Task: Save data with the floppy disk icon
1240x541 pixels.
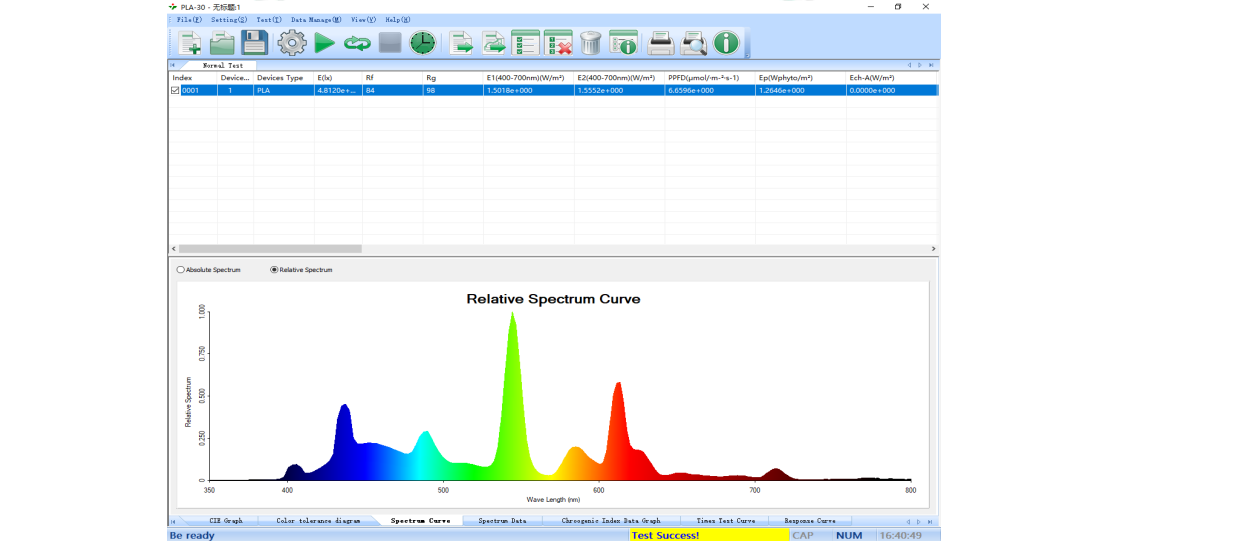Action: pyautogui.click(x=255, y=42)
